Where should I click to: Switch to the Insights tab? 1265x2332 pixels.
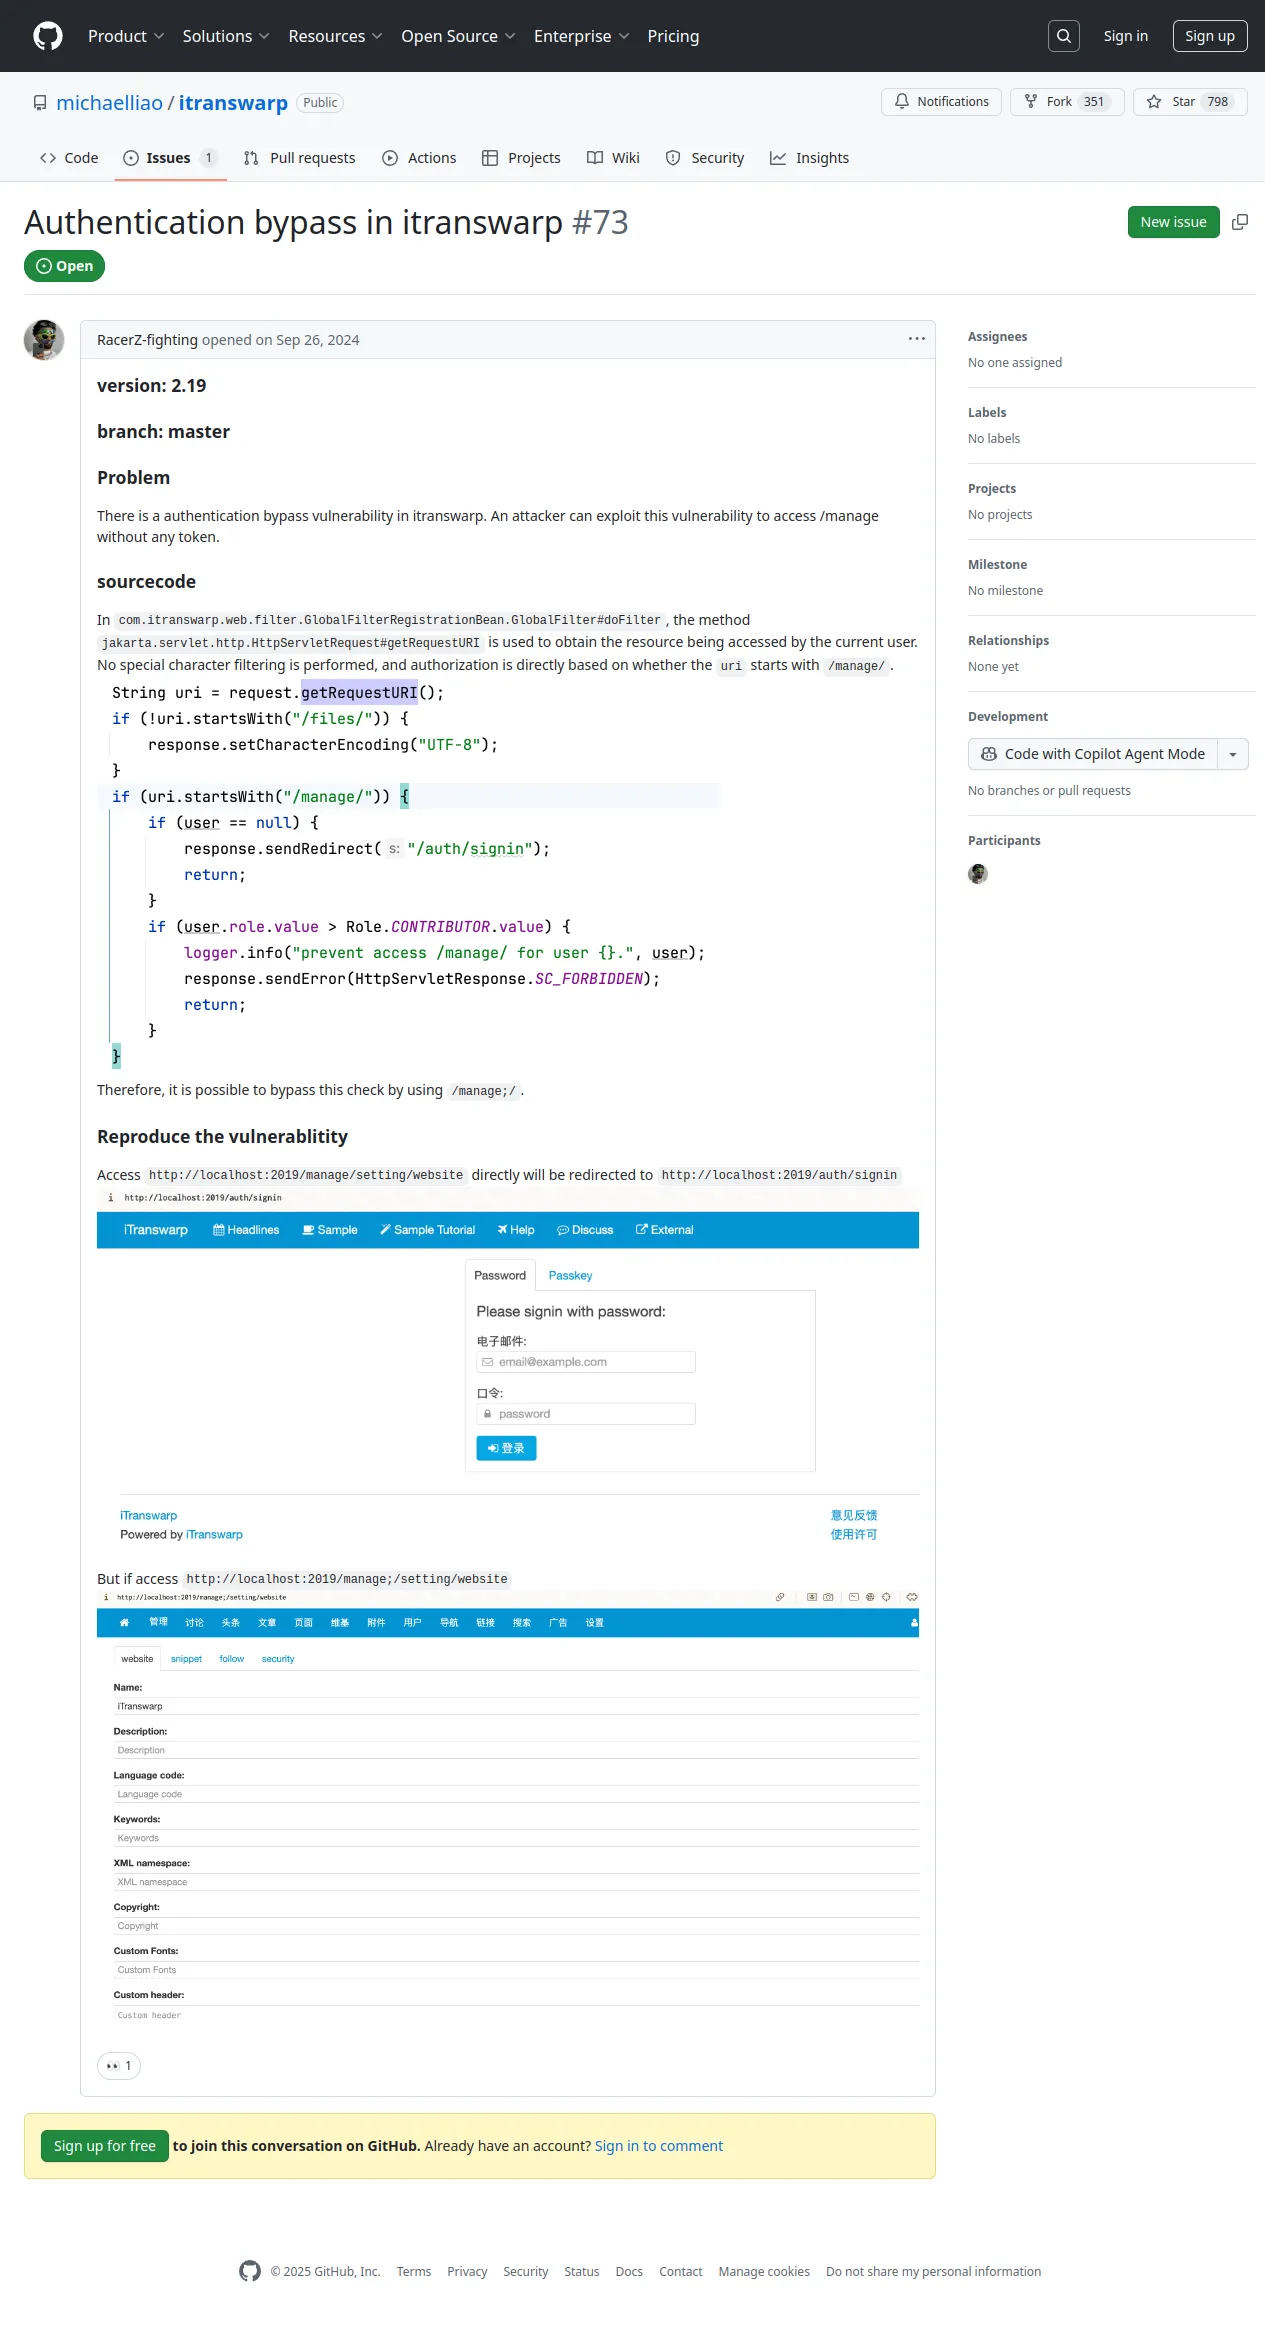(x=809, y=158)
